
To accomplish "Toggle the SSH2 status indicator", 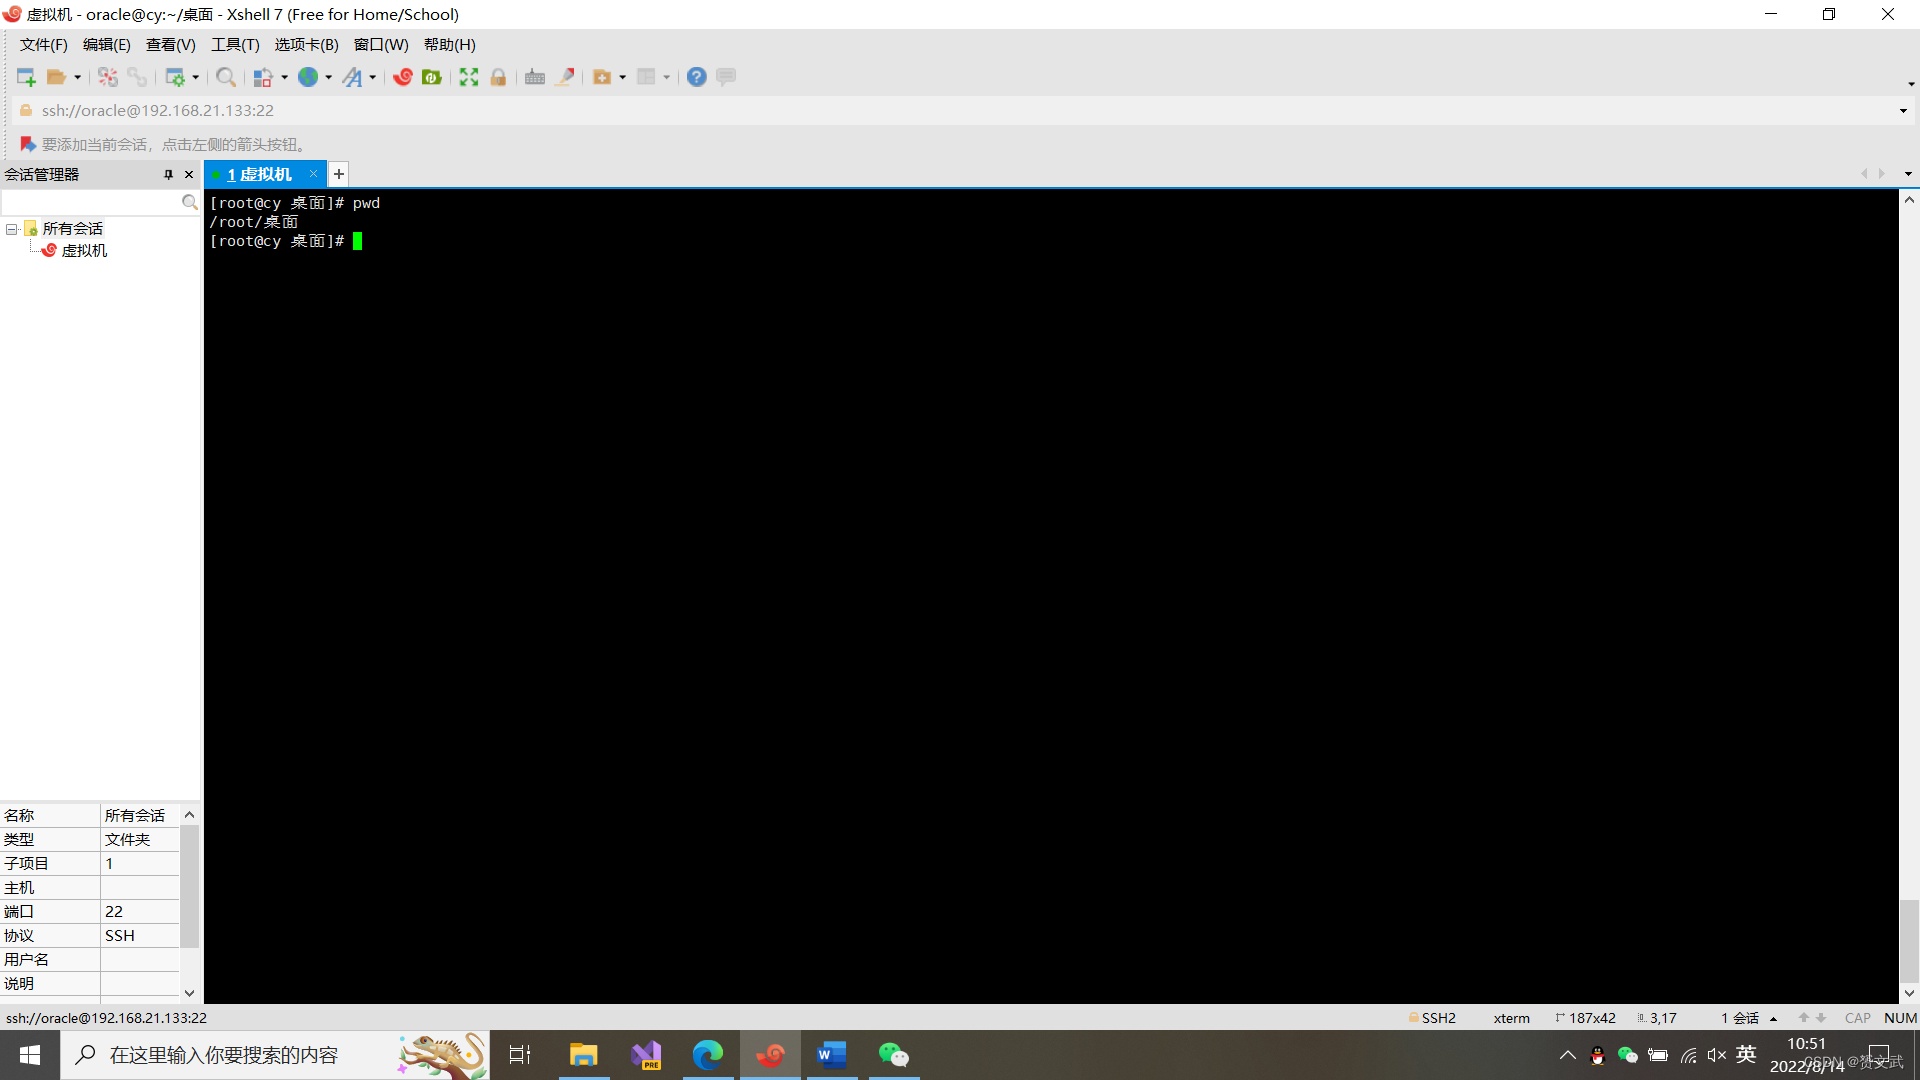I will (x=1431, y=1017).
